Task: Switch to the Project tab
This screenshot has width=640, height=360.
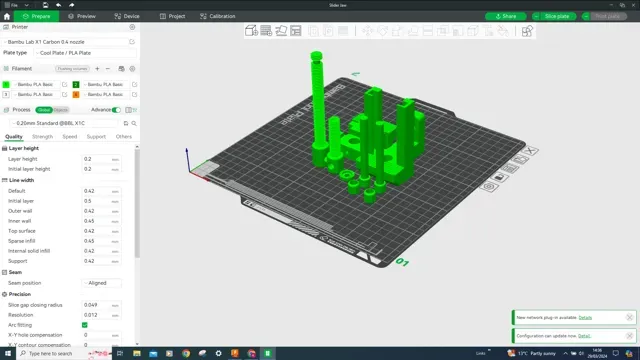Action: pyautogui.click(x=172, y=16)
